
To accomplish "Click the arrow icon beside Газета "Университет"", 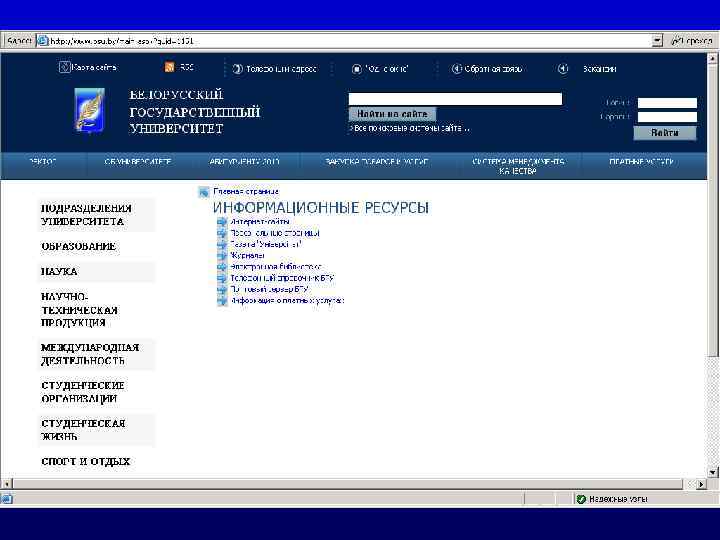I will pyautogui.click(x=222, y=244).
